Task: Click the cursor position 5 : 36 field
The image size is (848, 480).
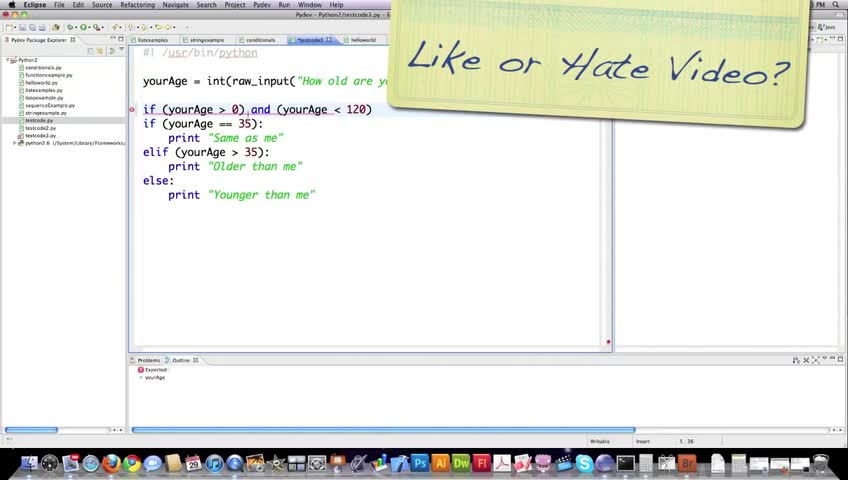Action: click(686, 442)
